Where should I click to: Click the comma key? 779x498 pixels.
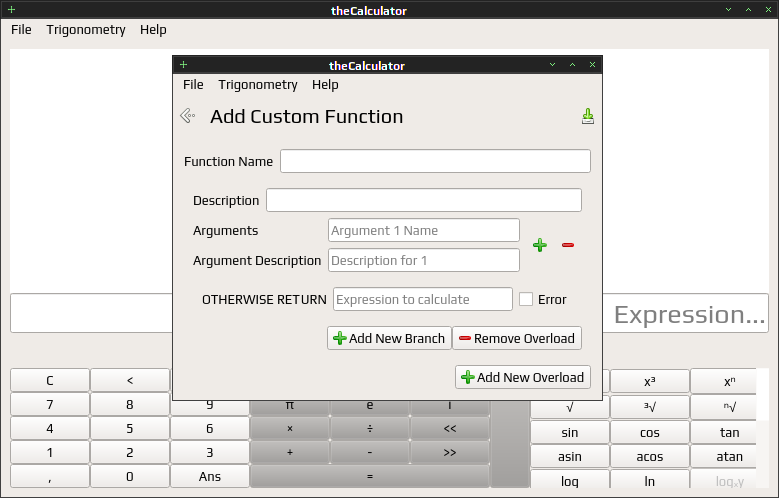pyautogui.click(x=50, y=476)
